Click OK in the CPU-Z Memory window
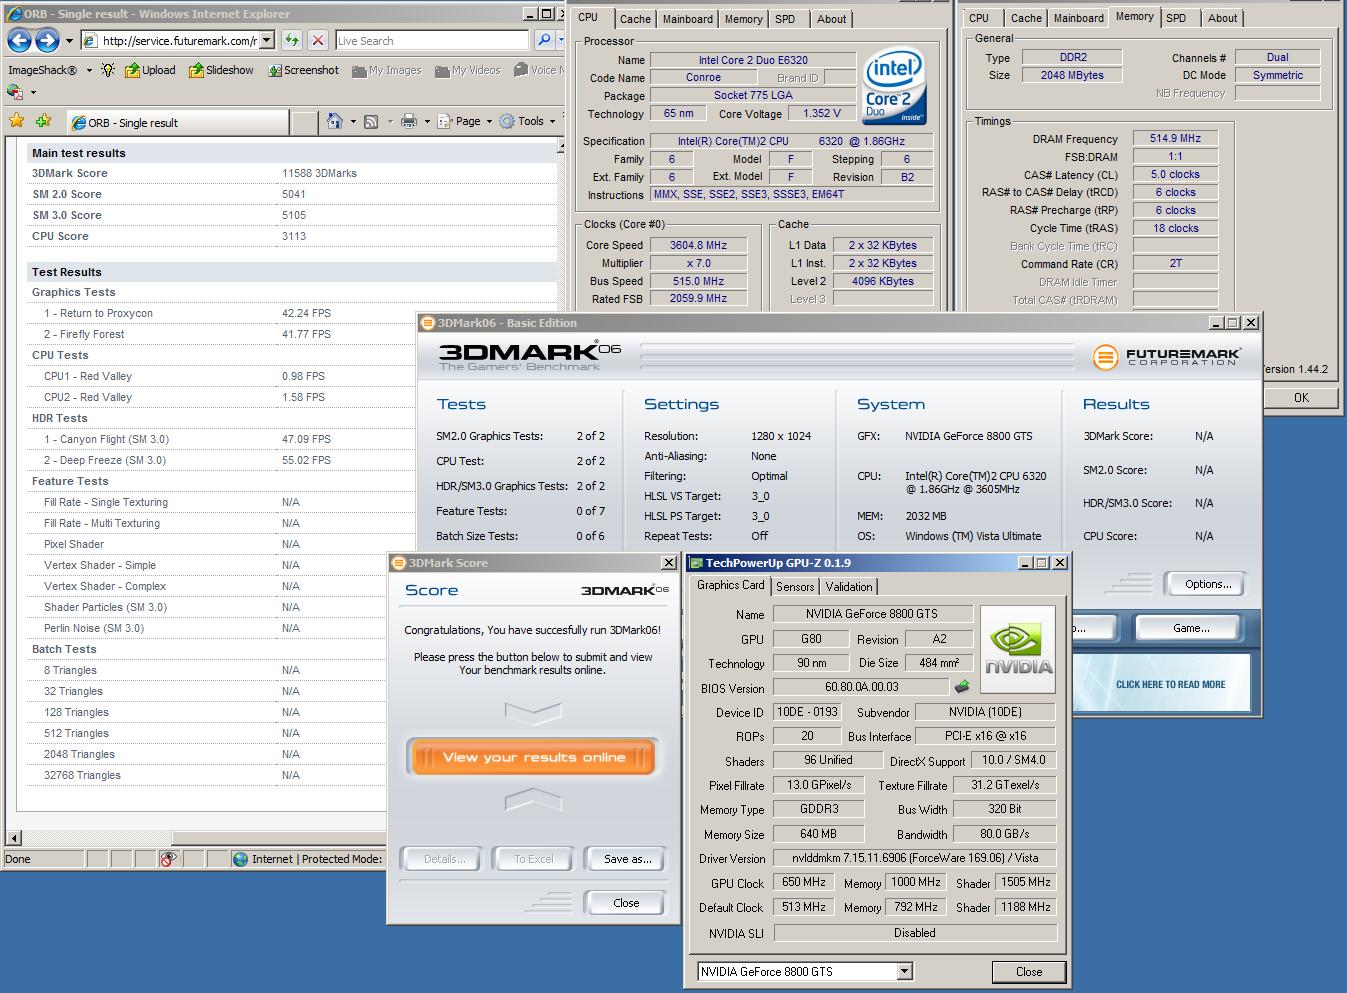Image resolution: width=1347 pixels, height=993 pixels. 1301,397
